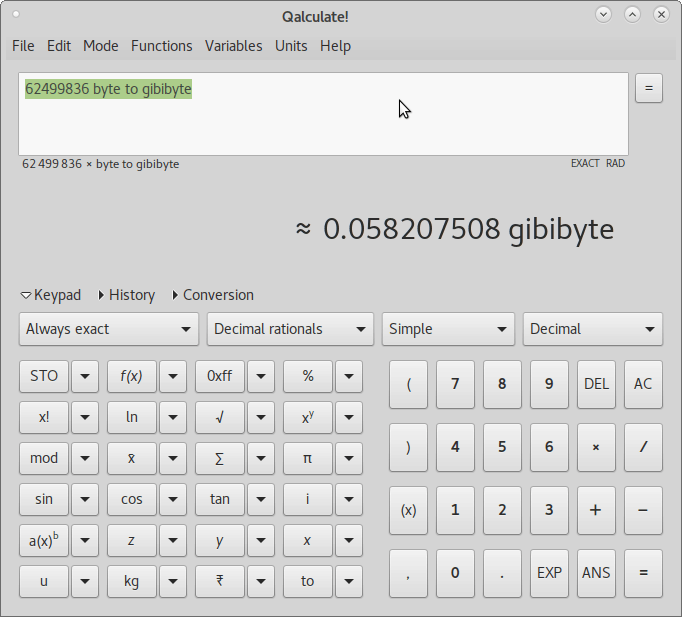Open the Decimal rationals dropdown

pyautogui.click(x=289, y=329)
